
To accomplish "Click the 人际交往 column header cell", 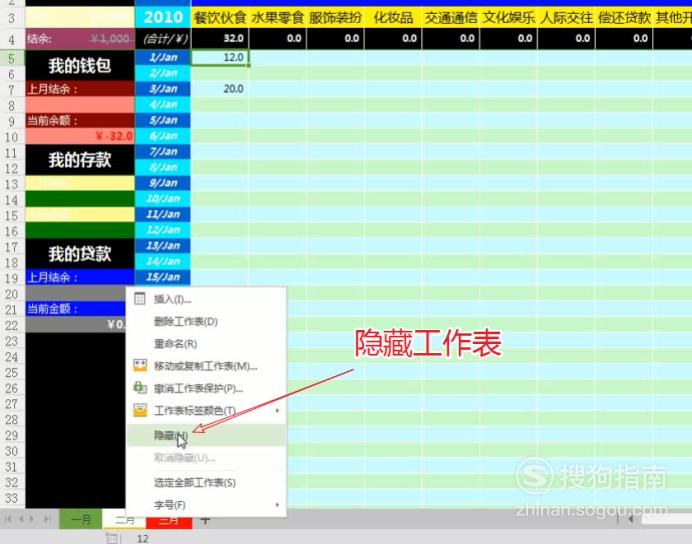I will tap(567, 17).
